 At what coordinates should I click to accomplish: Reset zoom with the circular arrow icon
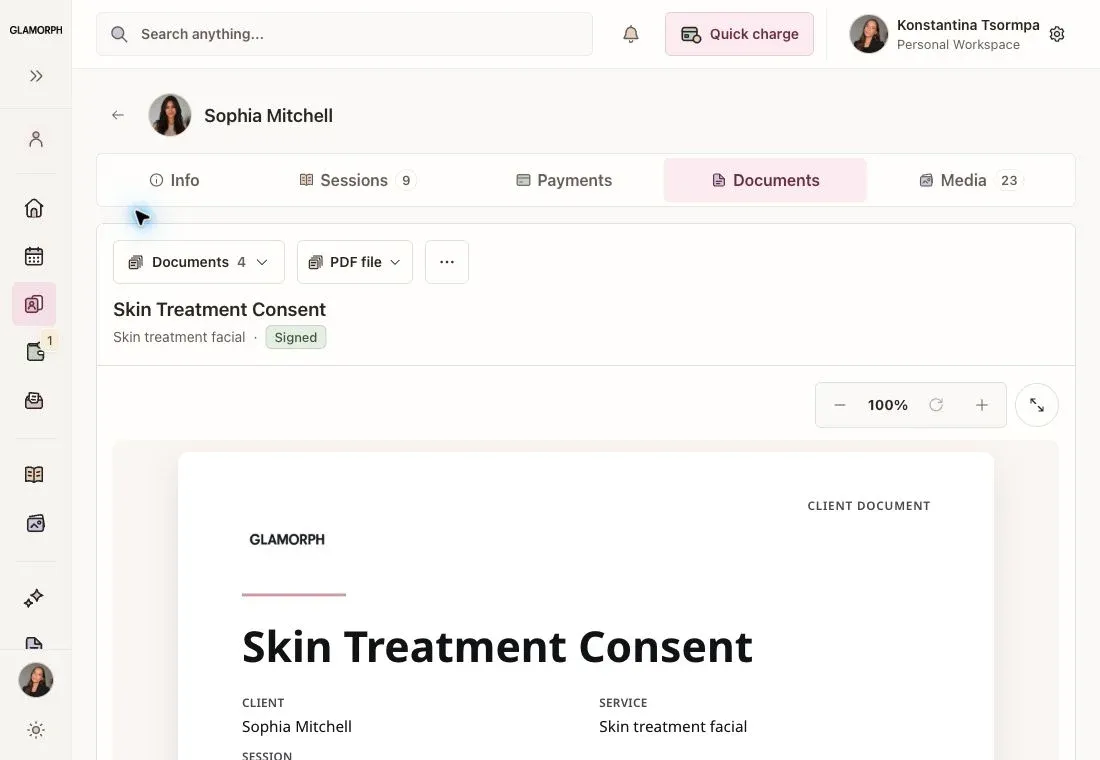click(936, 405)
